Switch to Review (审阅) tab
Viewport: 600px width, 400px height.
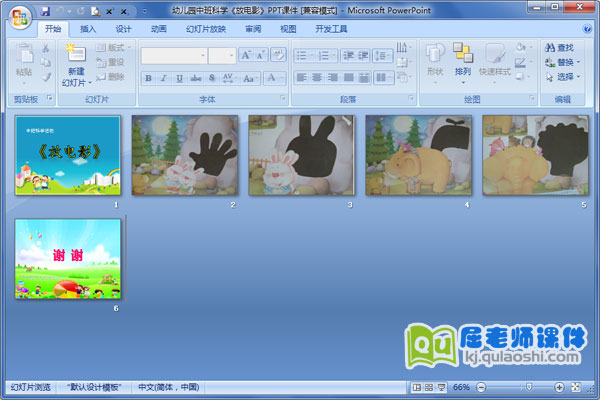click(253, 29)
